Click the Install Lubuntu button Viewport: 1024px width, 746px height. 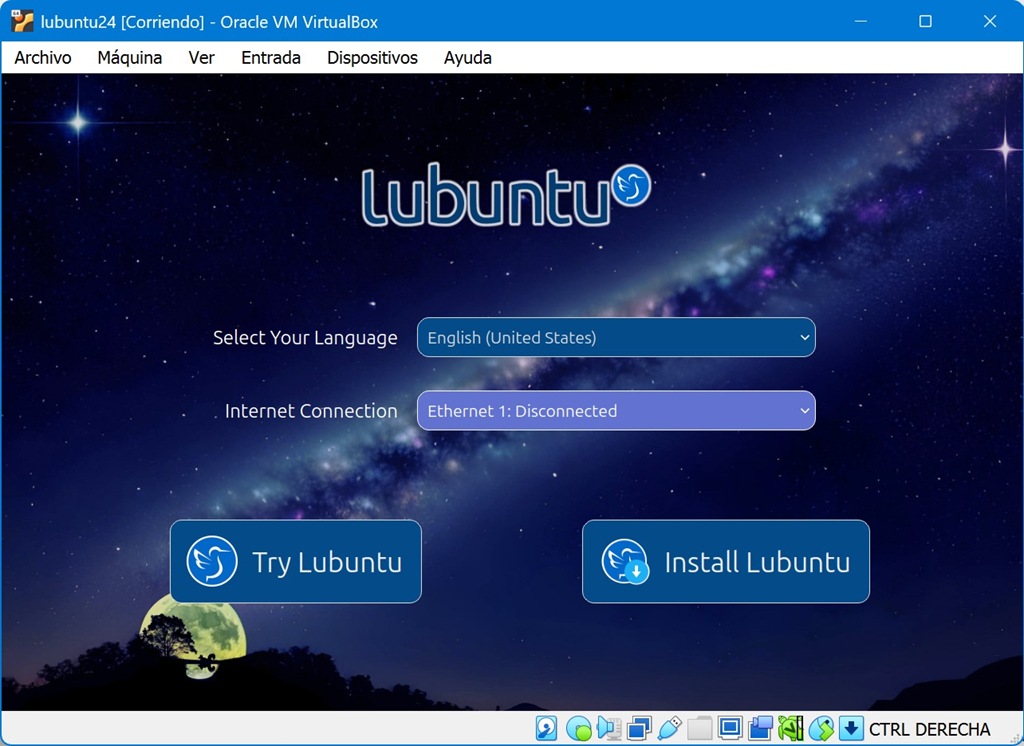click(x=726, y=562)
